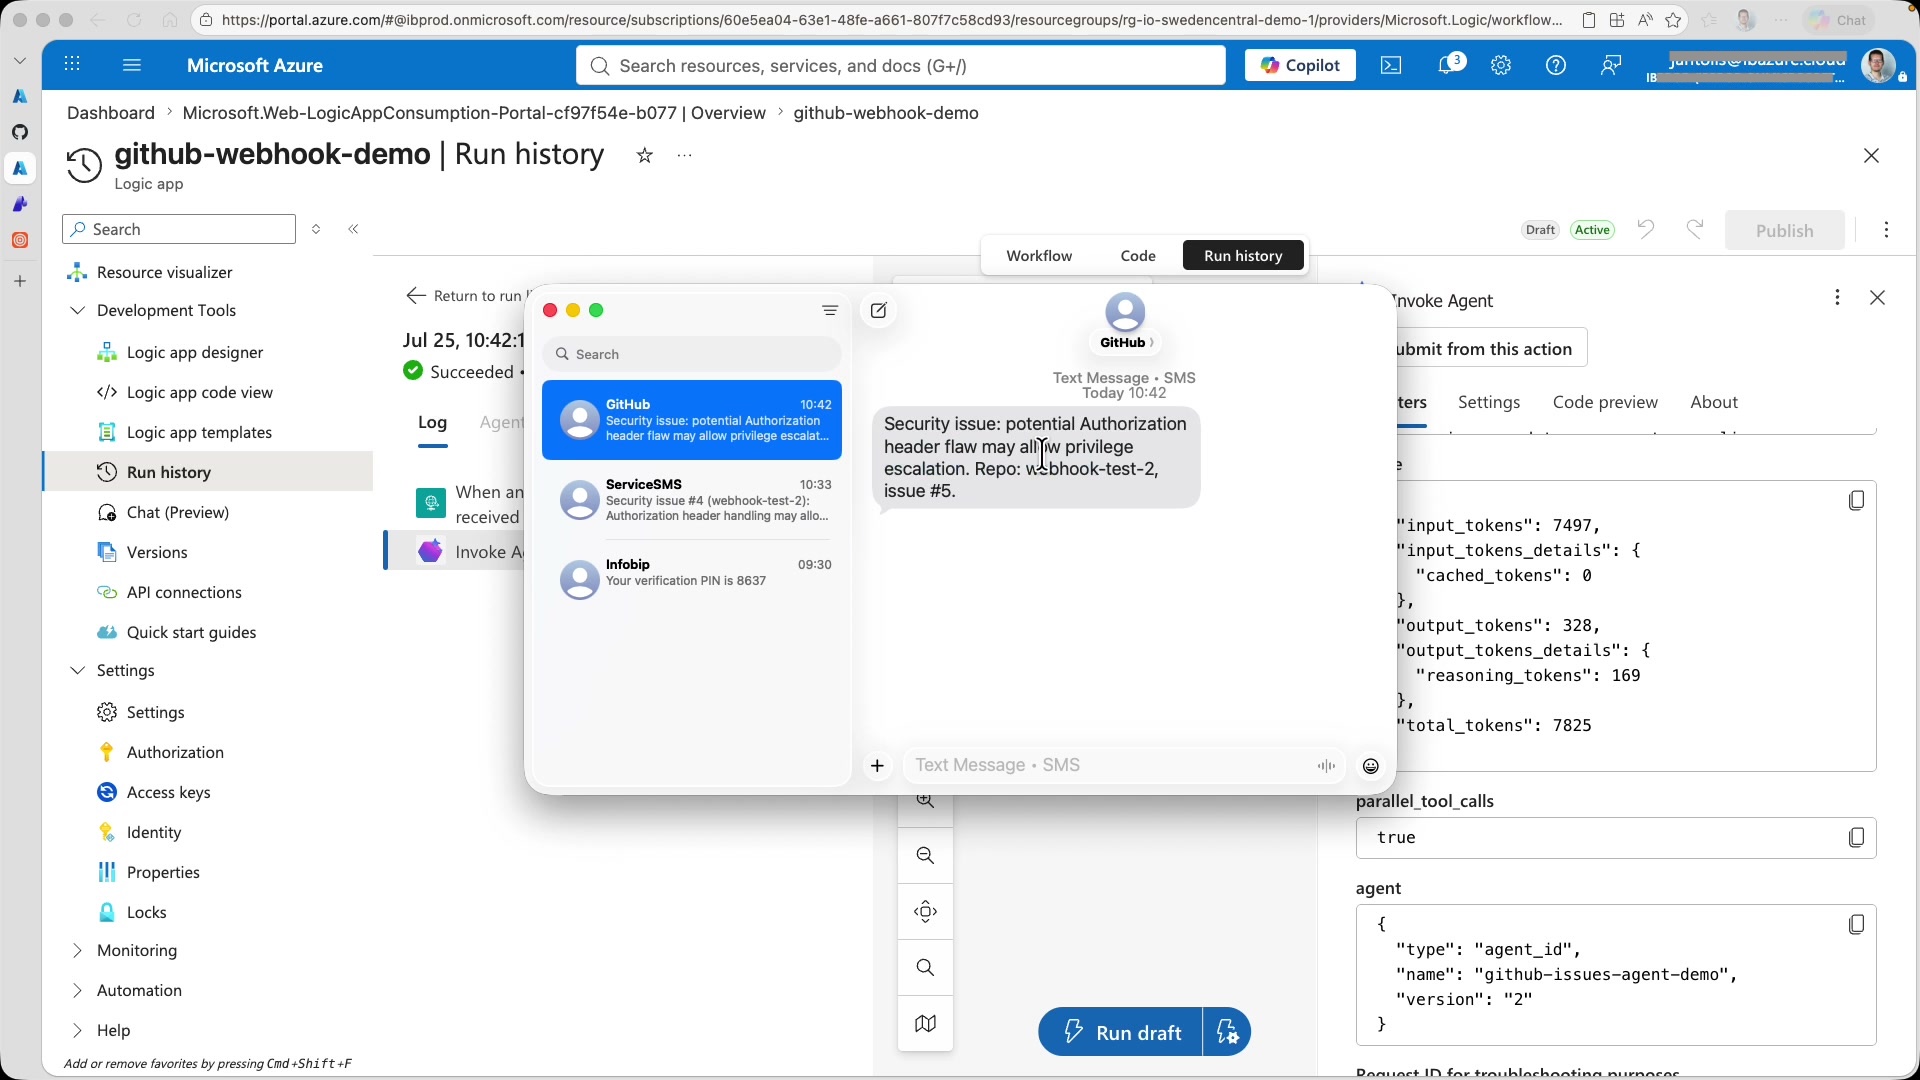Collapse the Settings section in sidebar
The image size is (1920, 1080).
click(x=77, y=671)
